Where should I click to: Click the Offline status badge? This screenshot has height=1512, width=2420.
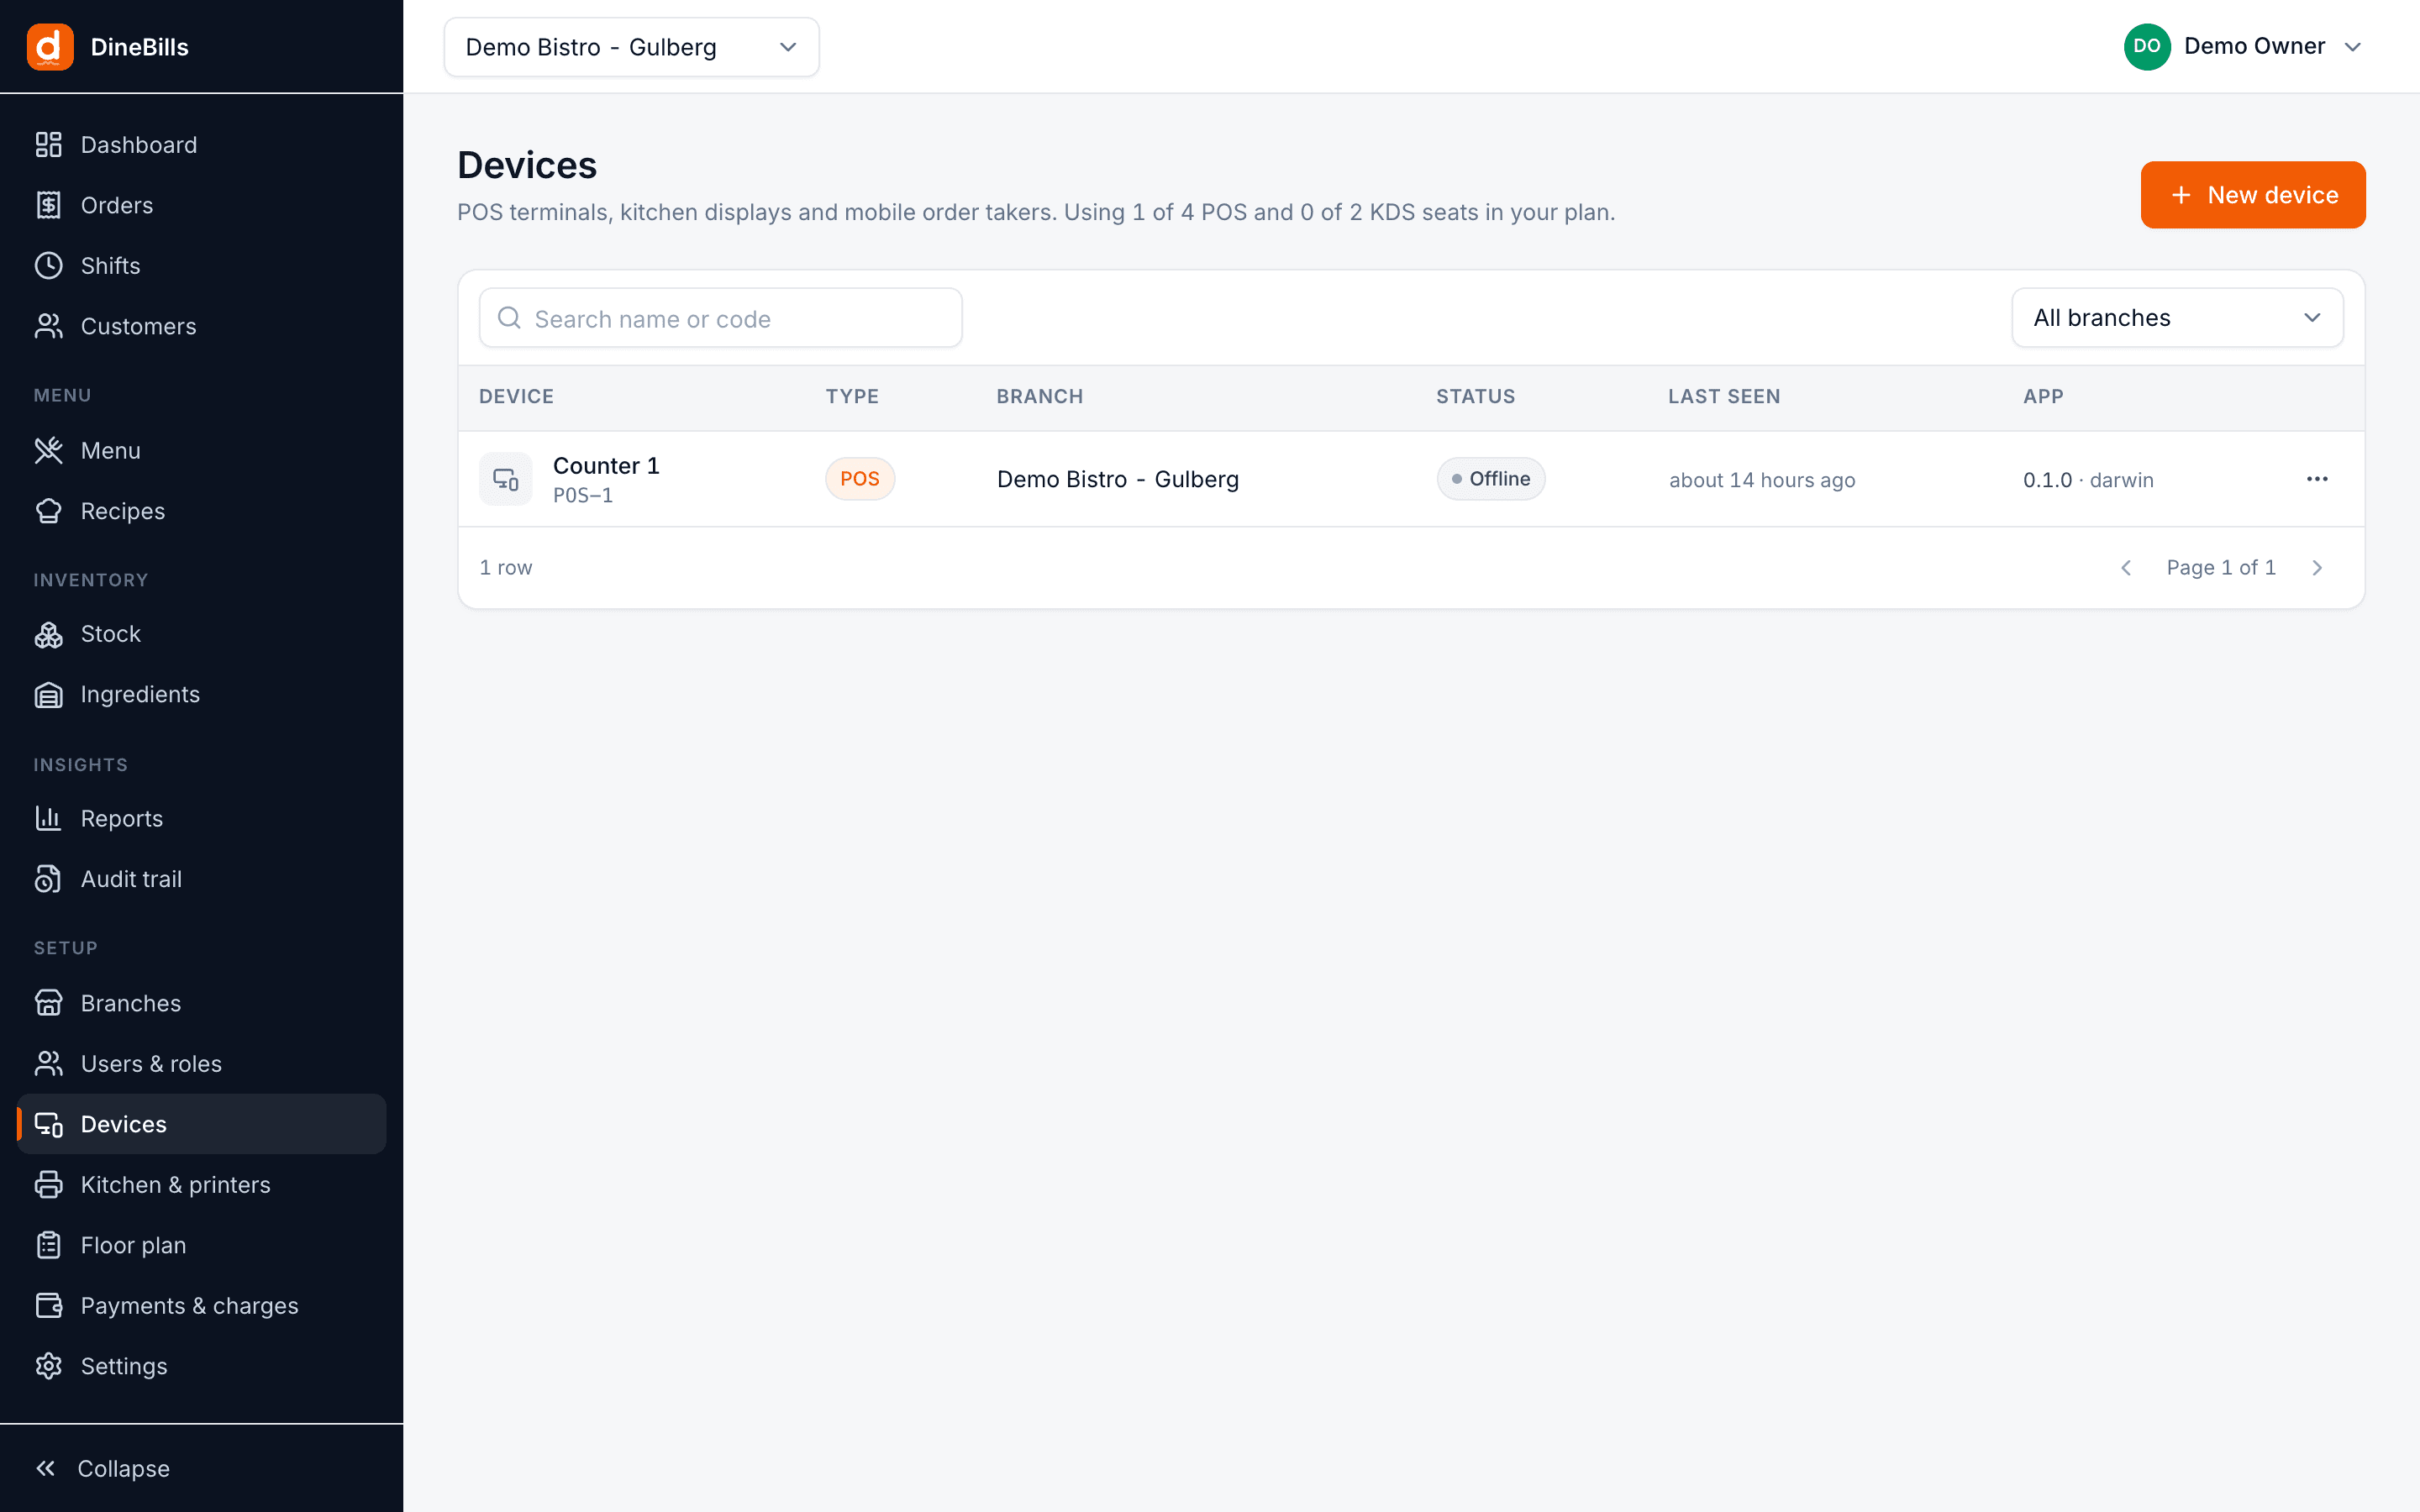[x=1490, y=479]
